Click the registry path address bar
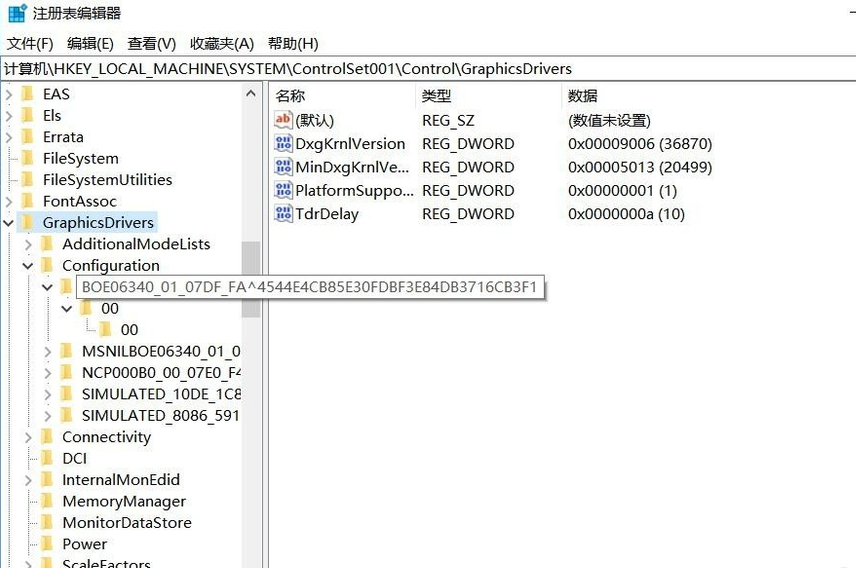This screenshot has height=568, width=856. tap(428, 69)
